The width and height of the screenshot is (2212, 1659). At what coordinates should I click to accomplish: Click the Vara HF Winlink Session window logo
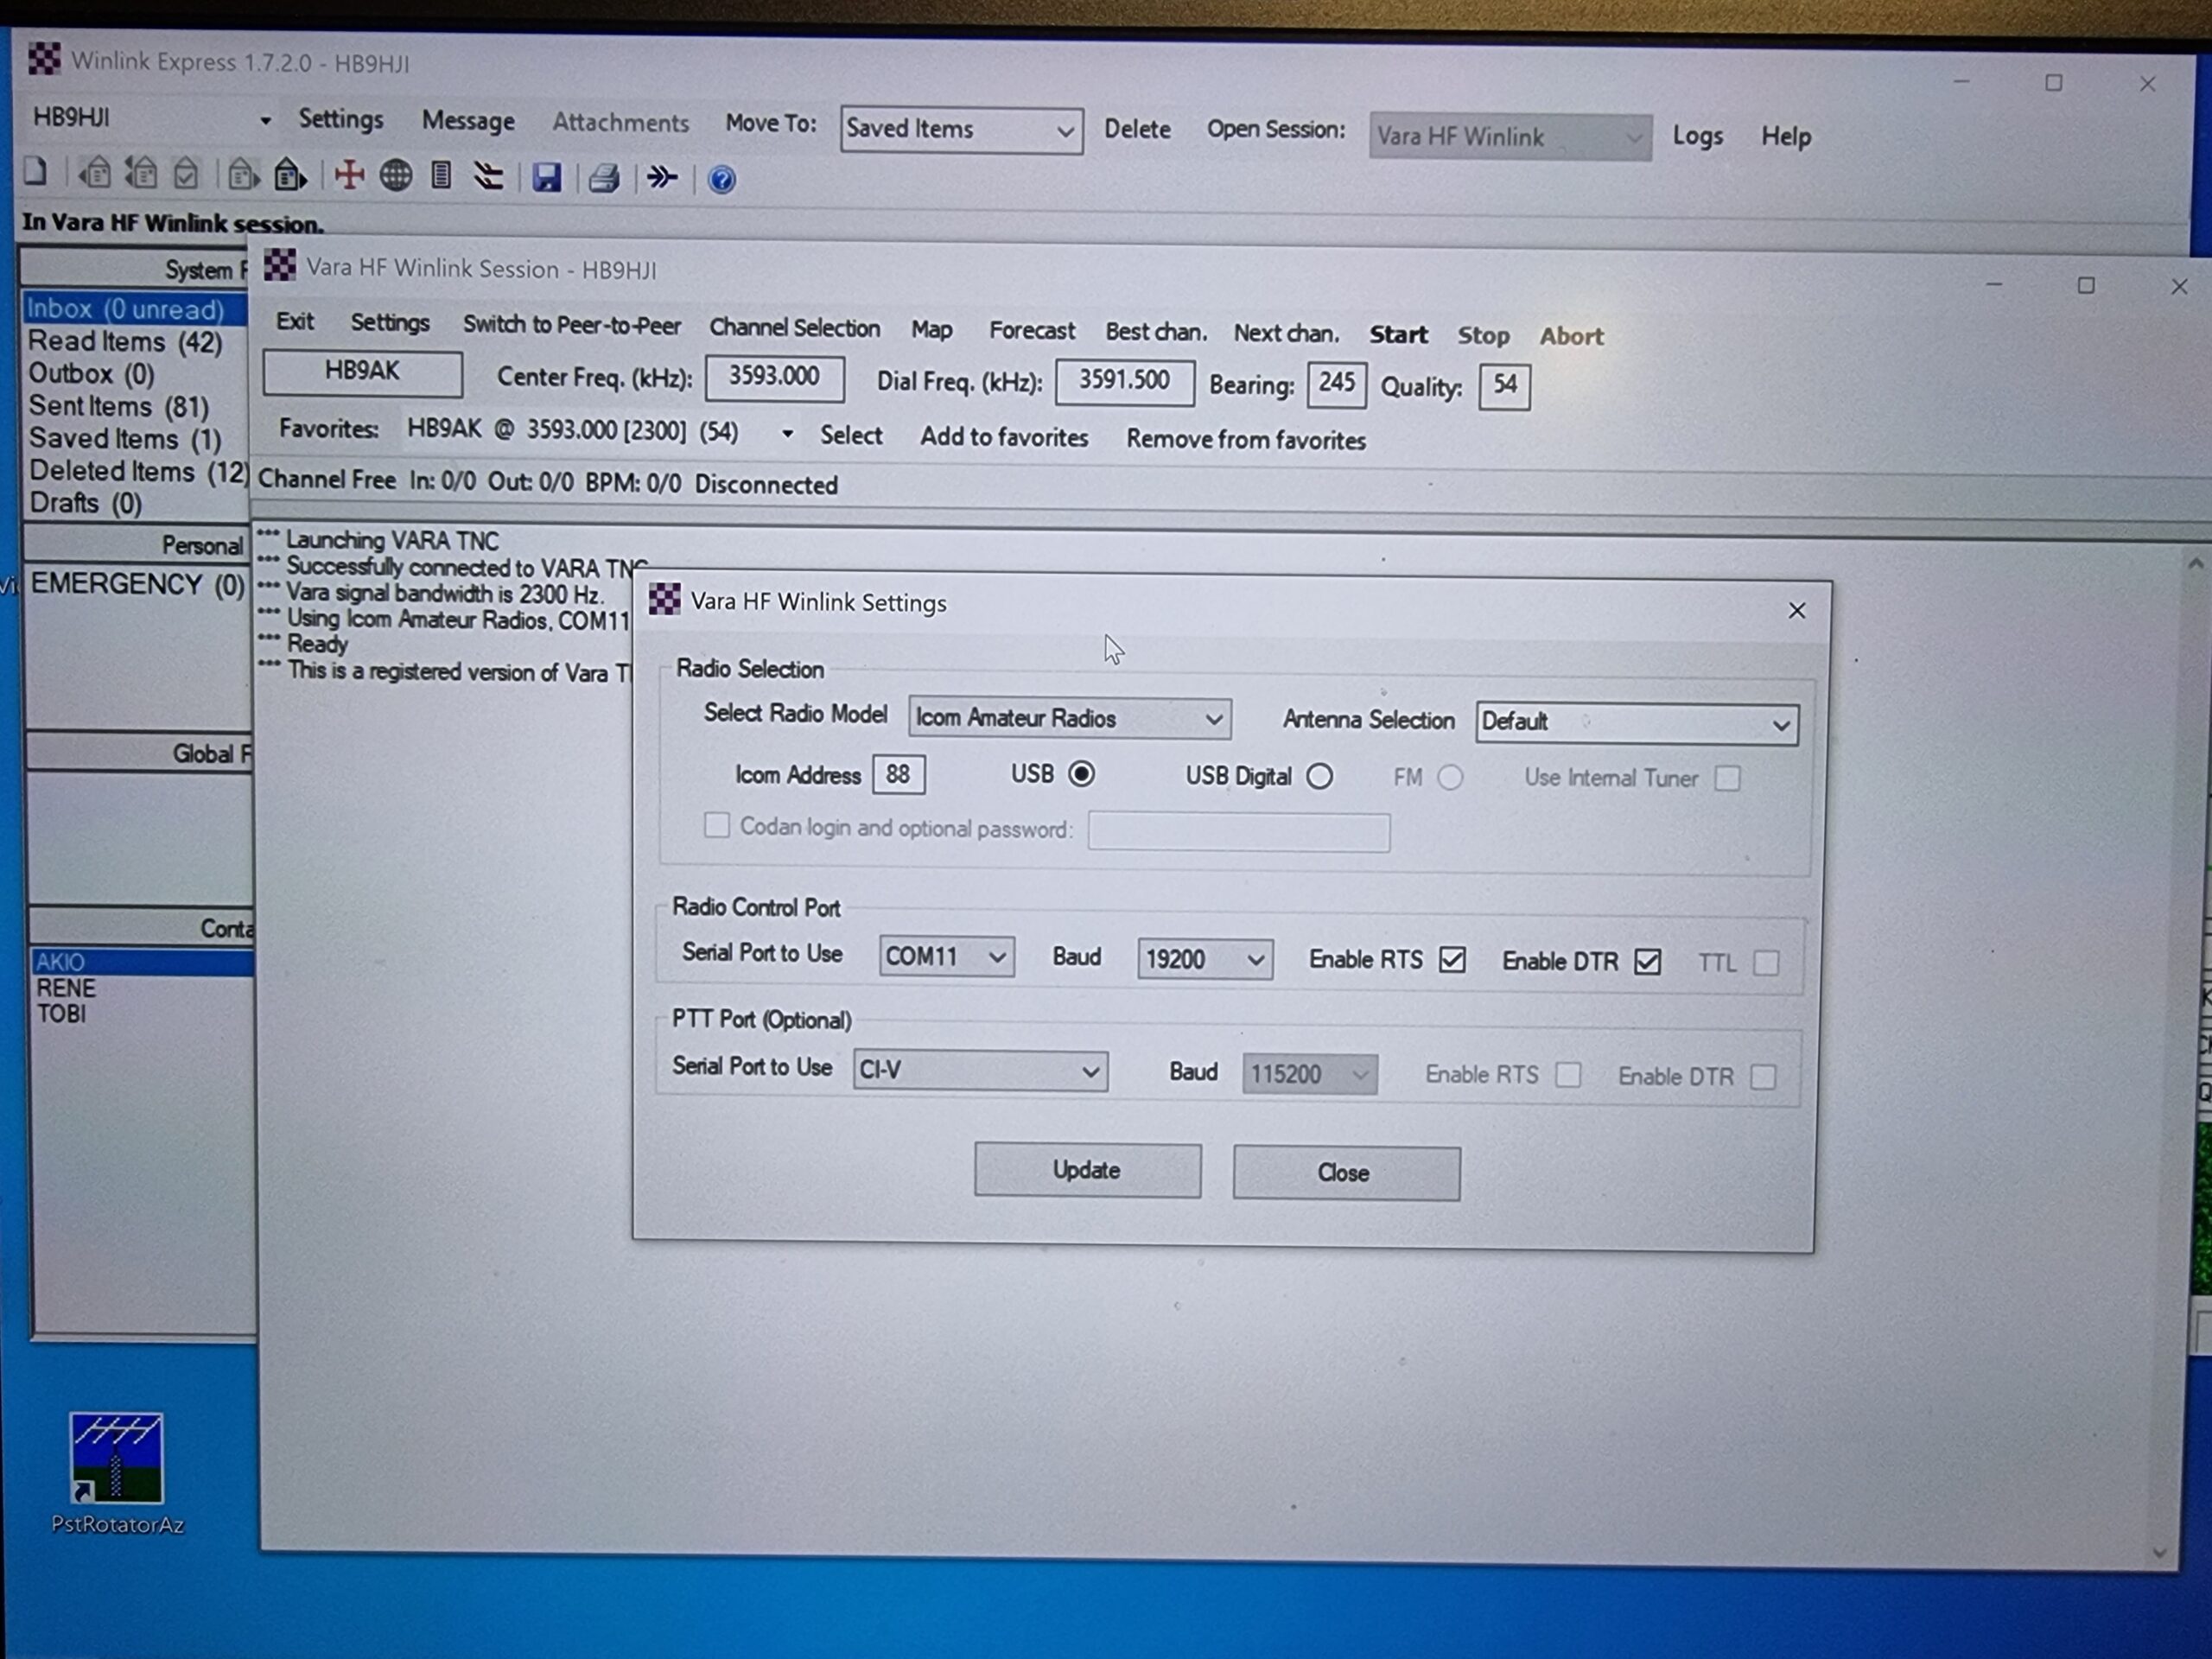(280, 266)
